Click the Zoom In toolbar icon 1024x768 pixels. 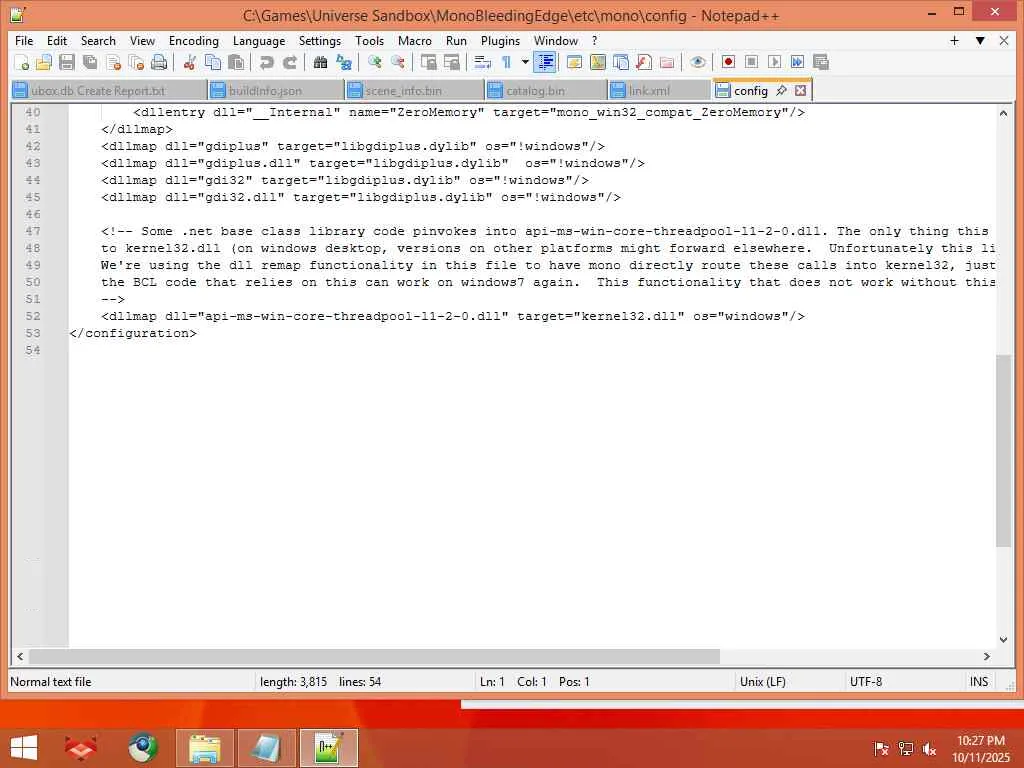click(x=374, y=62)
